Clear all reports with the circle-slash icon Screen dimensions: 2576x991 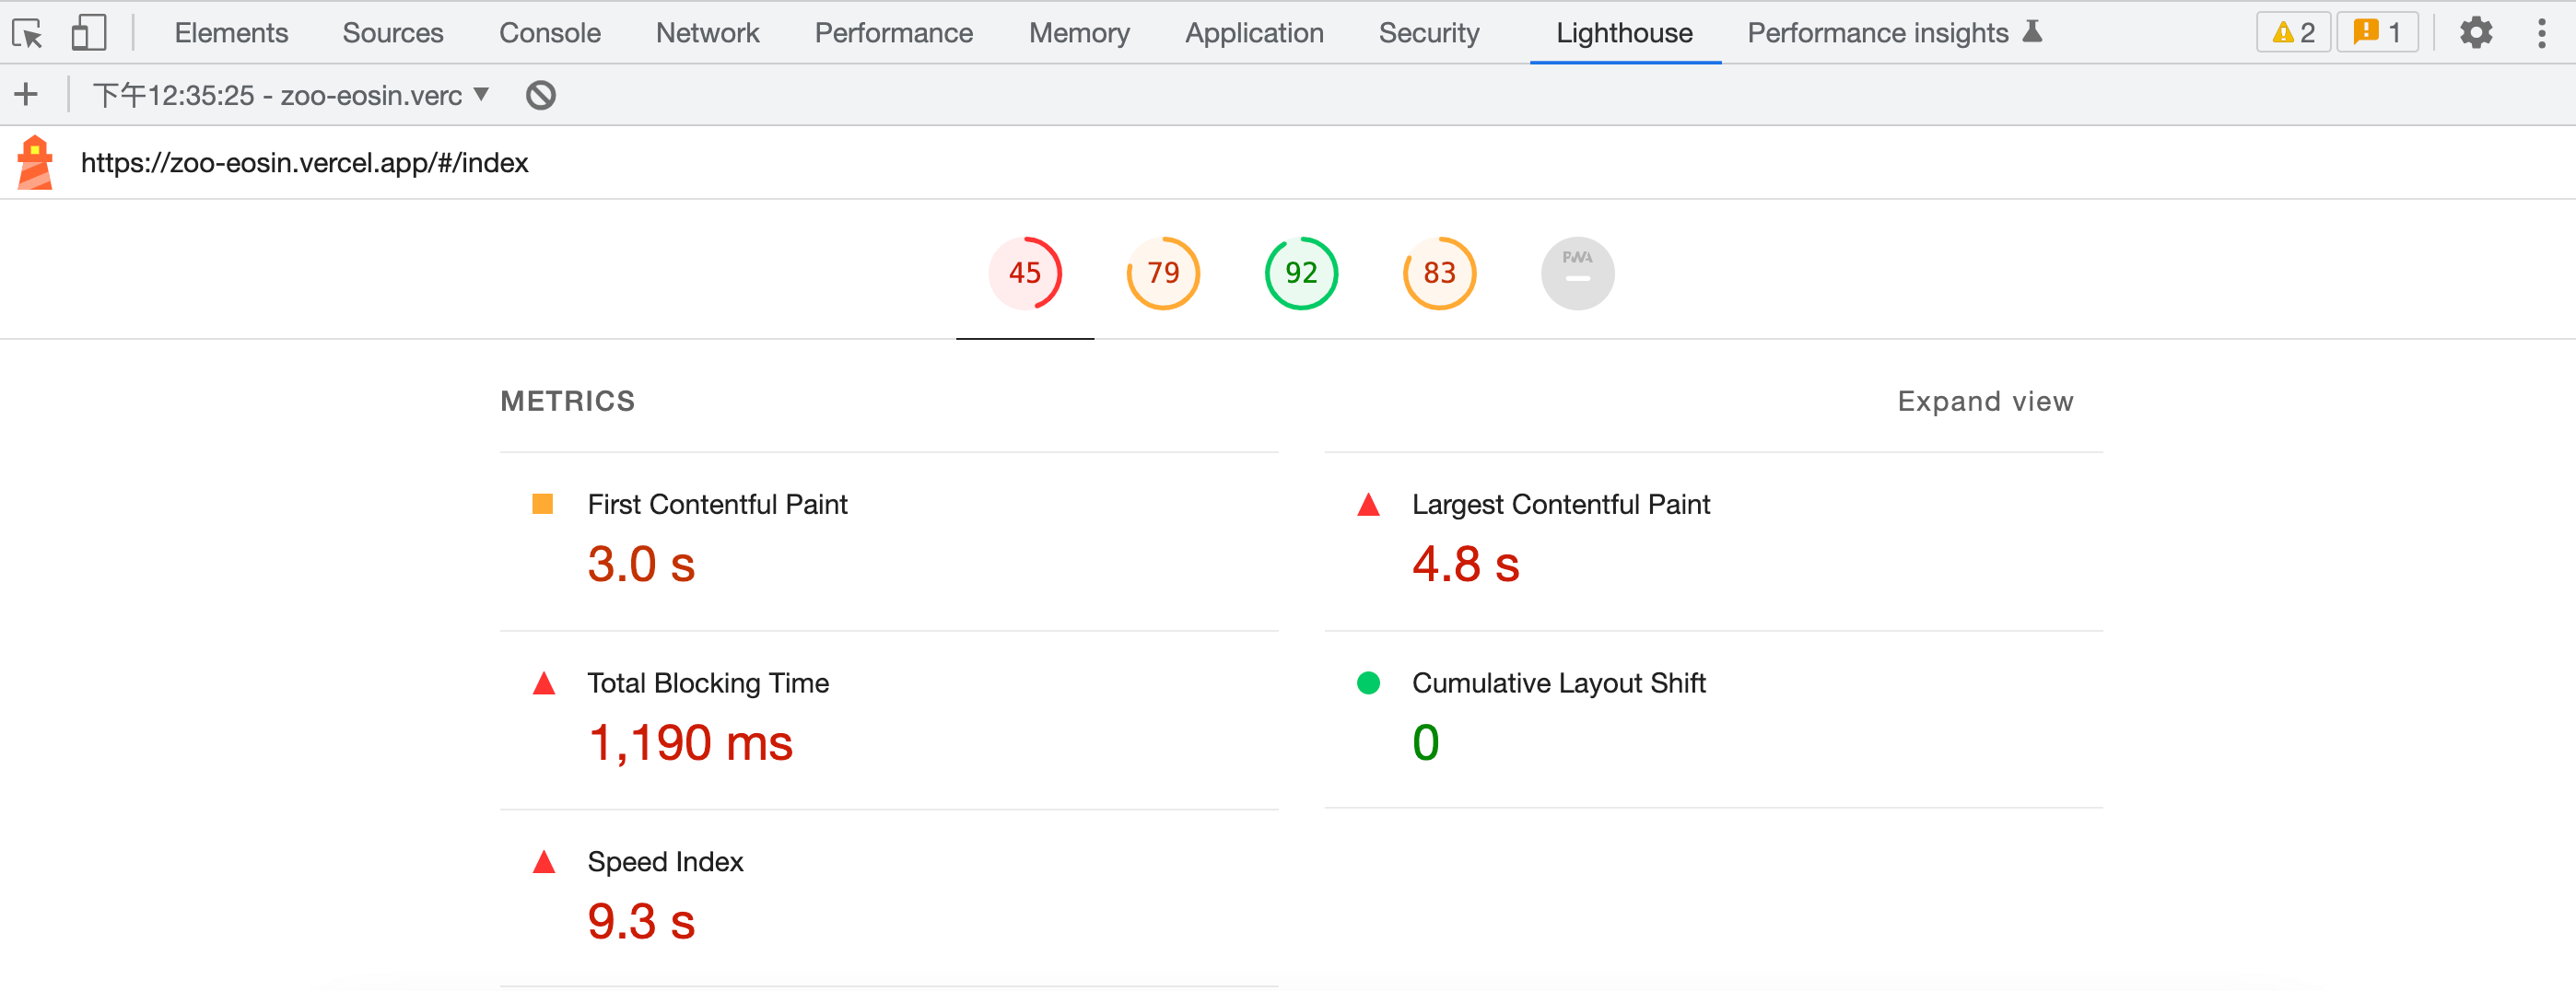tap(540, 95)
